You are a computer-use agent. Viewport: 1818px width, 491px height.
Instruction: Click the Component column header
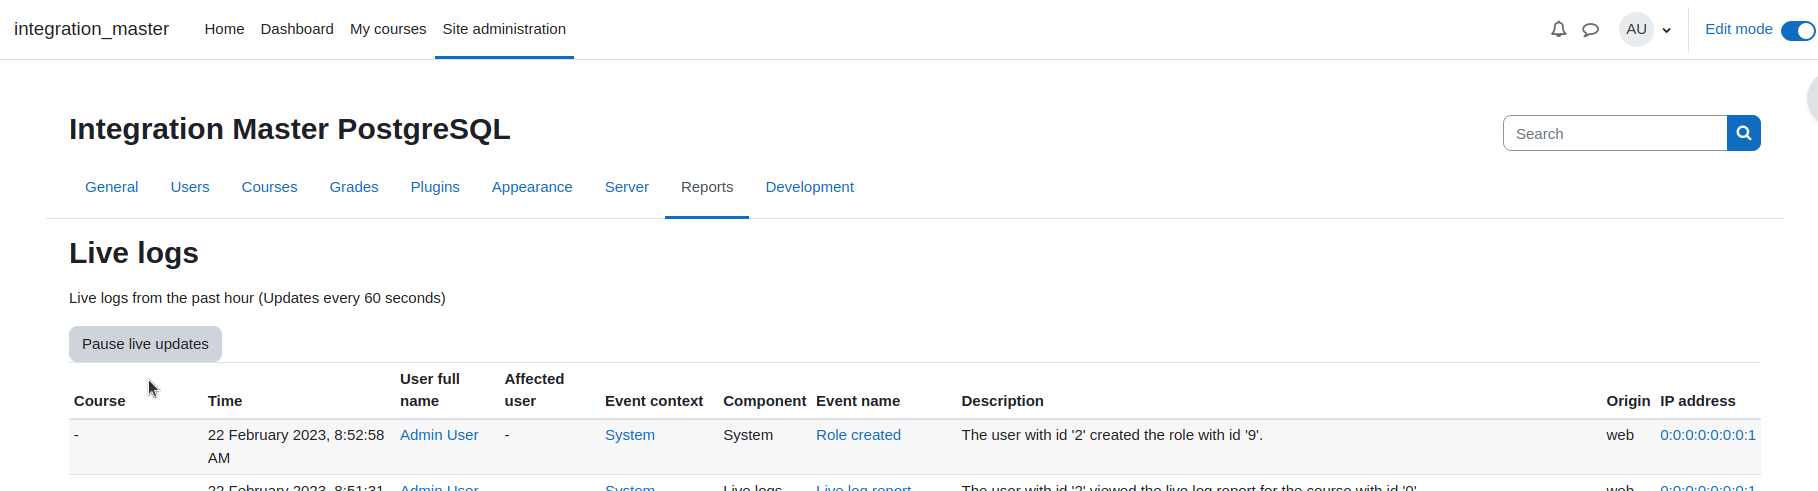click(764, 401)
